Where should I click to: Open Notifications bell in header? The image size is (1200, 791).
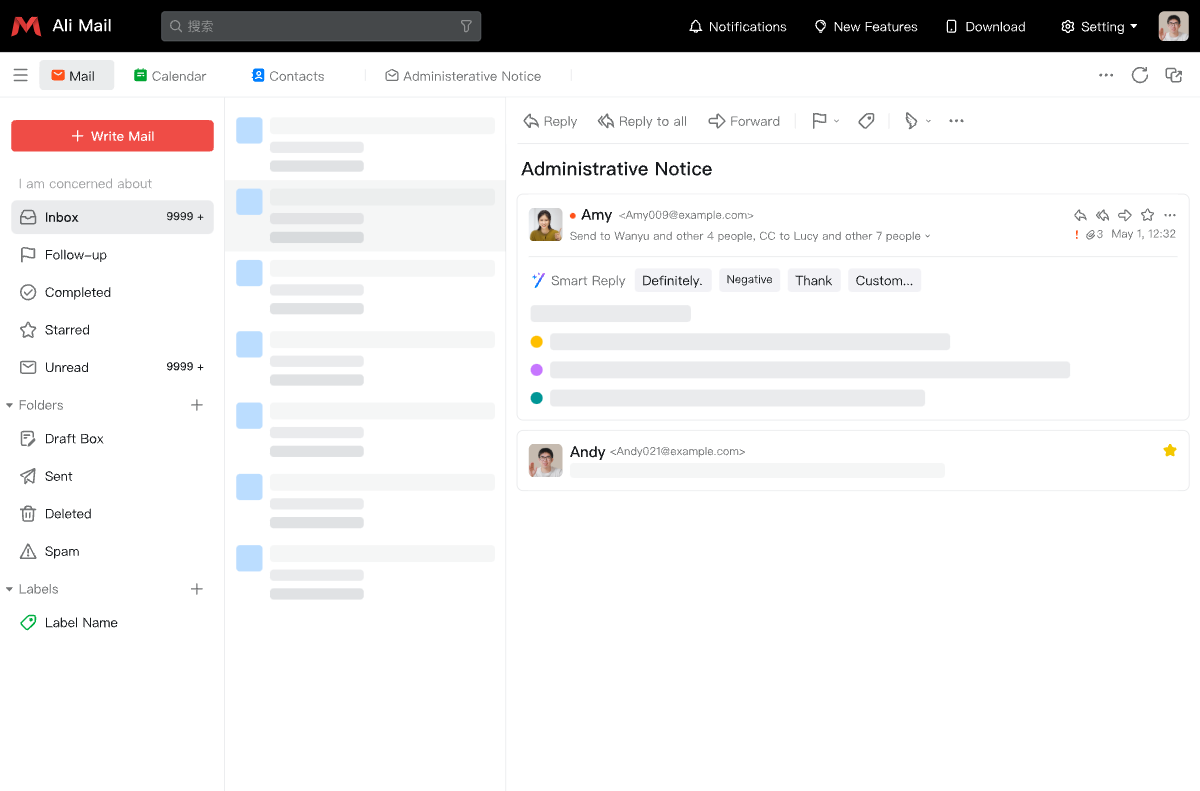point(737,27)
